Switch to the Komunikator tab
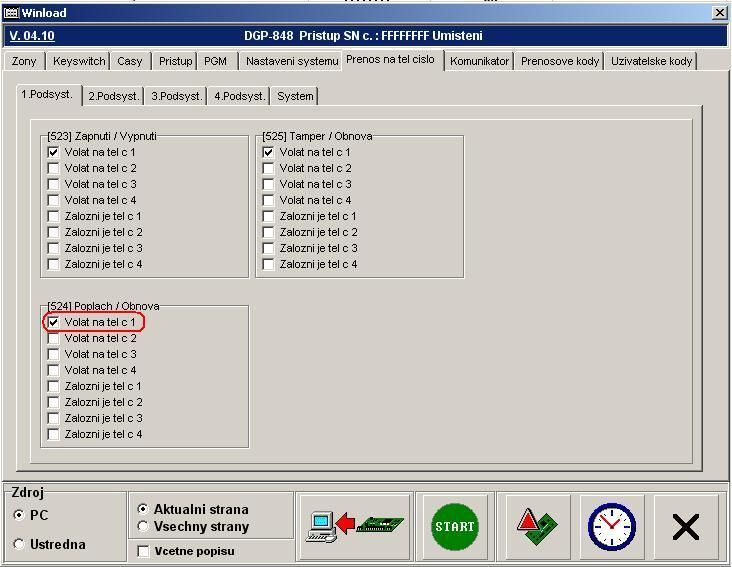Viewport: 732px width, 567px height. click(480, 61)
